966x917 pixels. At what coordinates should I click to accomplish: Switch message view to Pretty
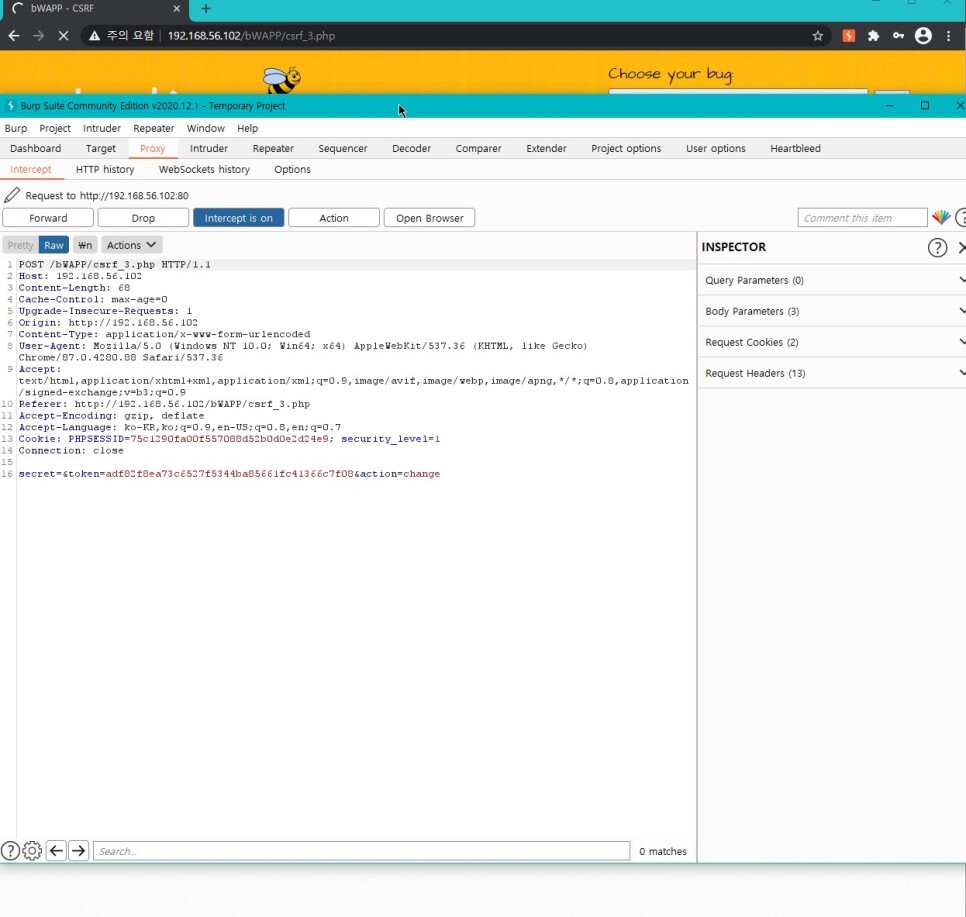tap(20, 245)
